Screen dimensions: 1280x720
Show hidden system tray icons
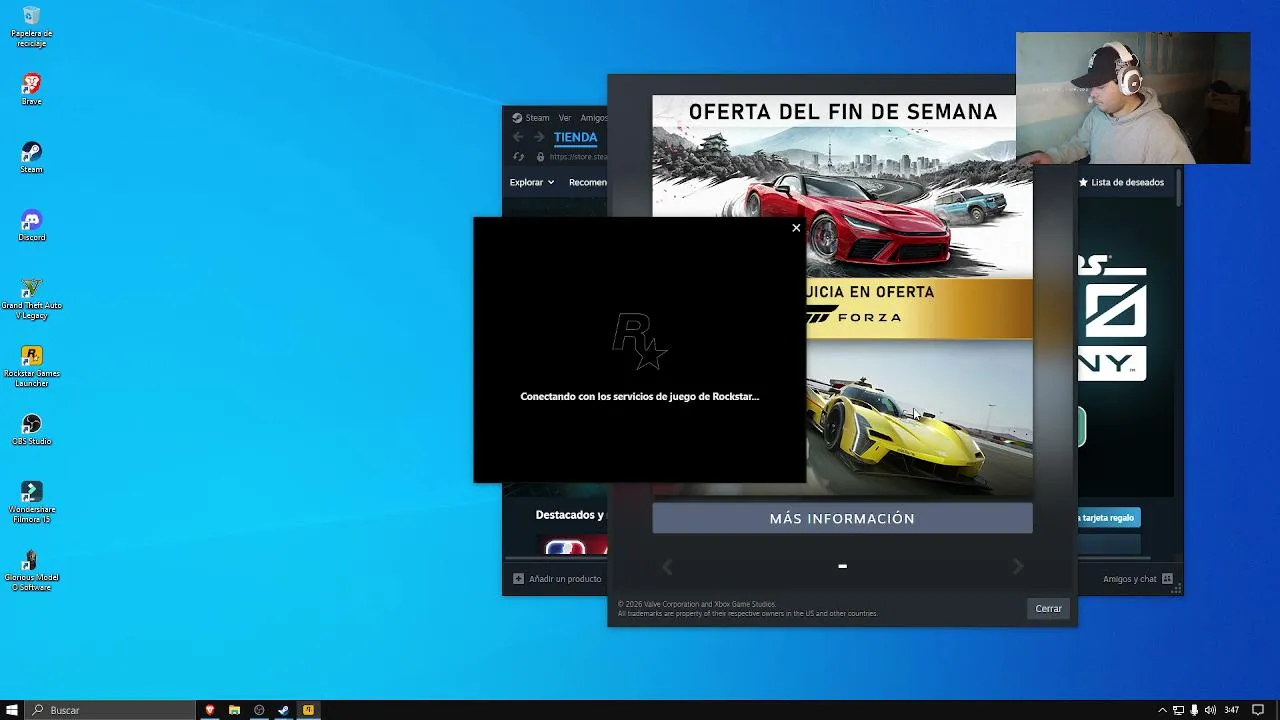coord(1162,710)
